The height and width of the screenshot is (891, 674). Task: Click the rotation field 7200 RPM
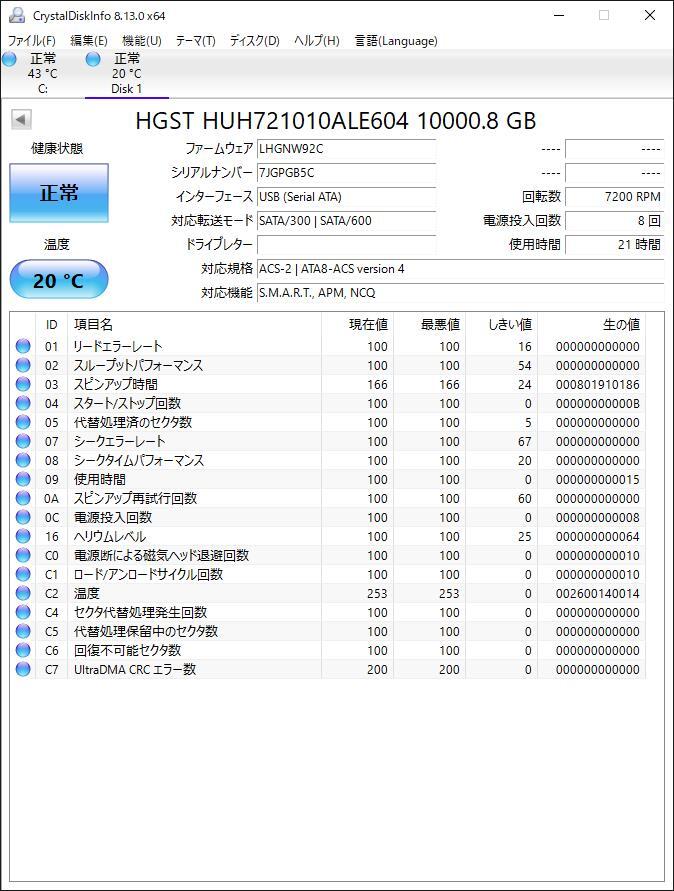[x=614, y=197]
